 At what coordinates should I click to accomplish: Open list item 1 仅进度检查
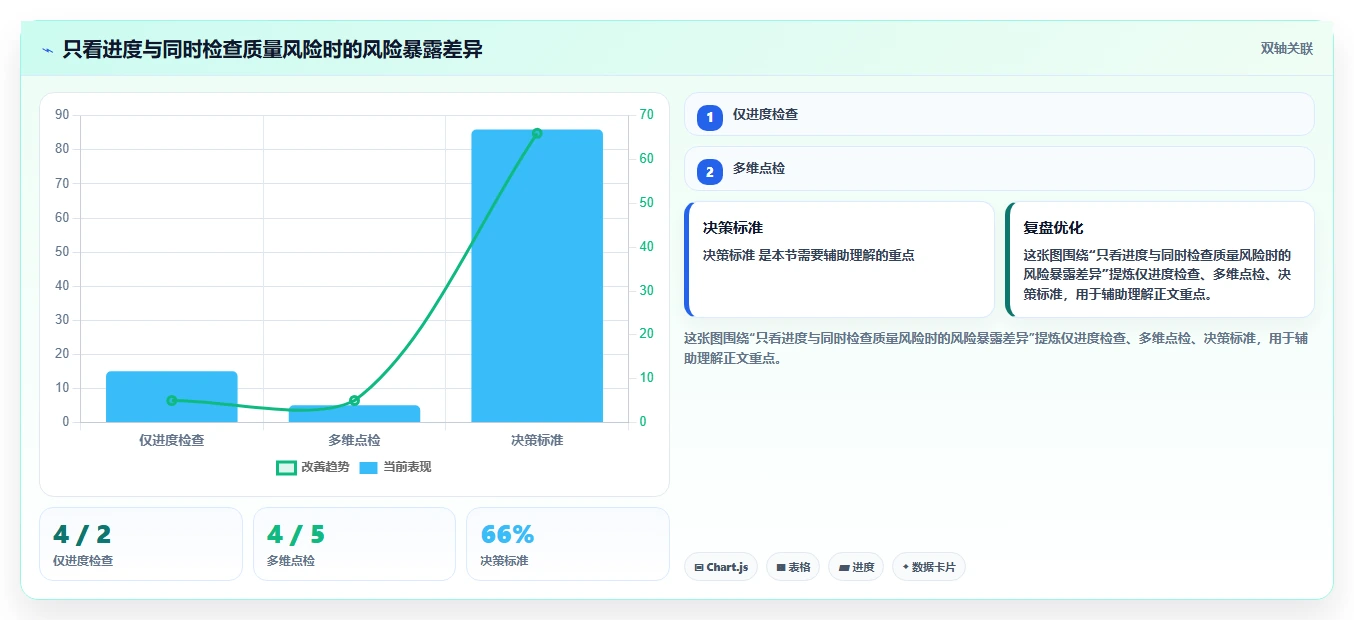999,114
